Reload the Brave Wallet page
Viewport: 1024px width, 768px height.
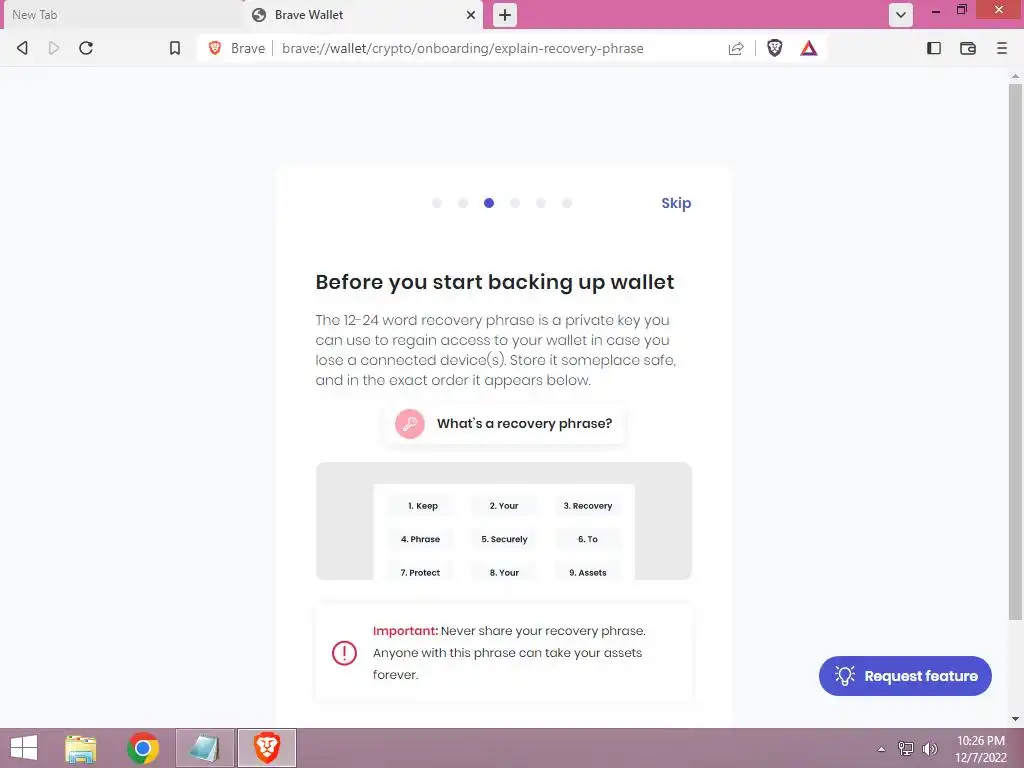tap(86, 48)
